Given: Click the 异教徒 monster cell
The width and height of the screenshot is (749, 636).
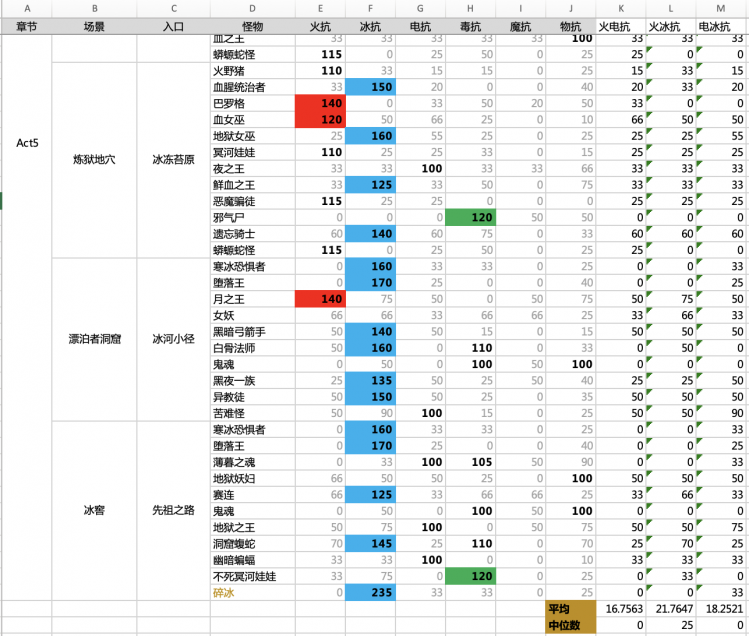Looking at the screenshot, I should (x=252, y=397).
